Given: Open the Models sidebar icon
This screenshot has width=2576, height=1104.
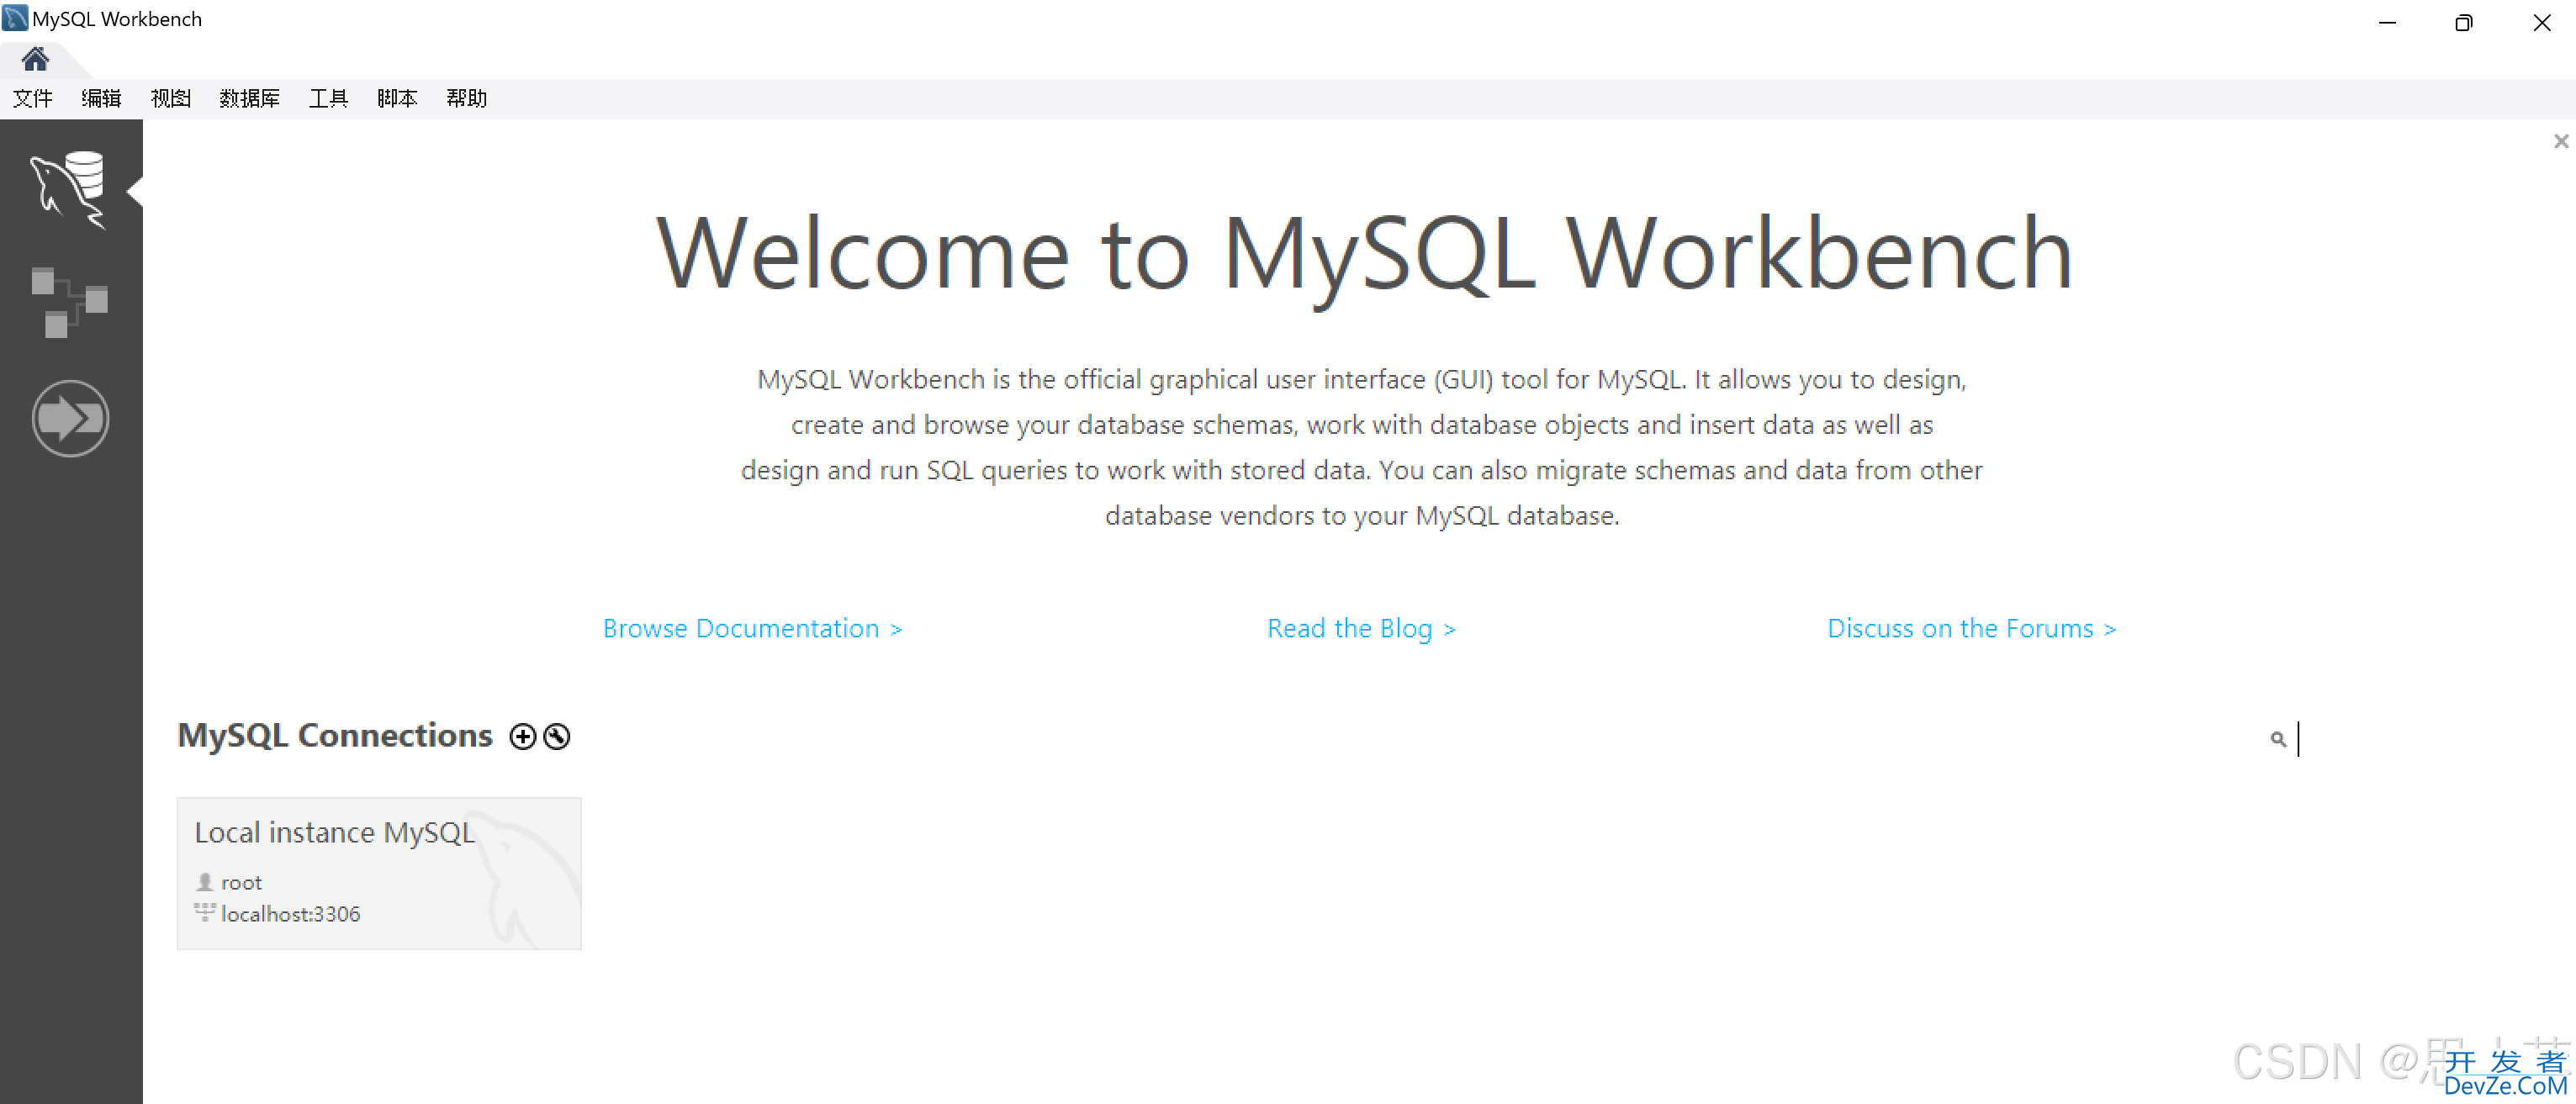Looking at the screenshot, I should (x=69, y=302).
